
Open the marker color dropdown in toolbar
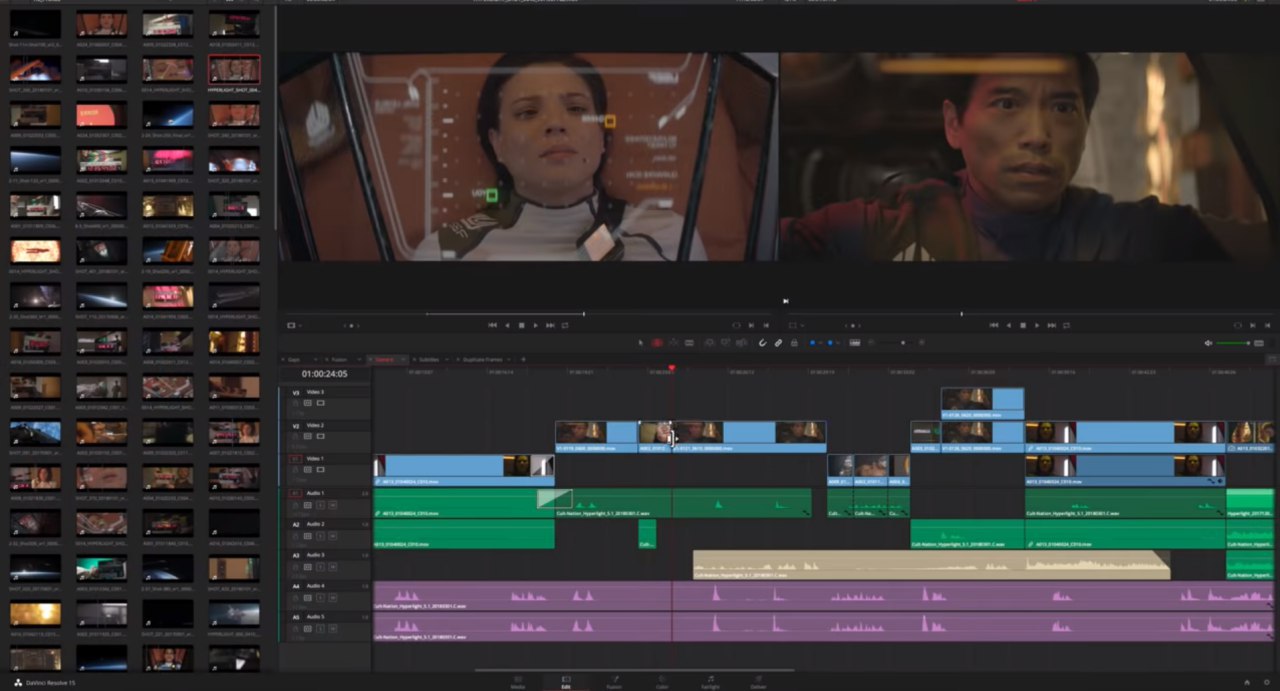pyautogui.click(x=838, y=343)
